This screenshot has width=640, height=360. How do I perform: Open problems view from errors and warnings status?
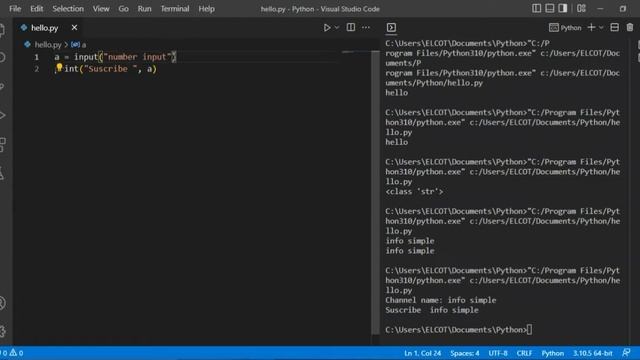coord(12,353)
